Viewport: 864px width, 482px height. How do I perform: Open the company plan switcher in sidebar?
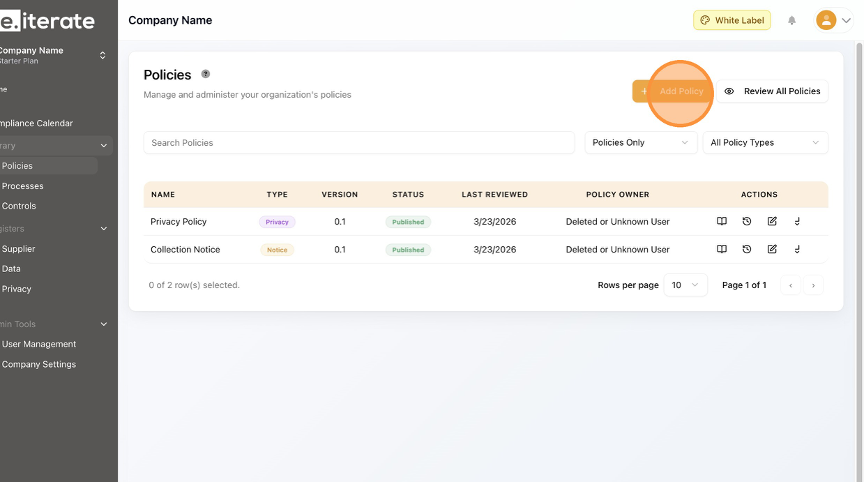click(x=102, y=55)
